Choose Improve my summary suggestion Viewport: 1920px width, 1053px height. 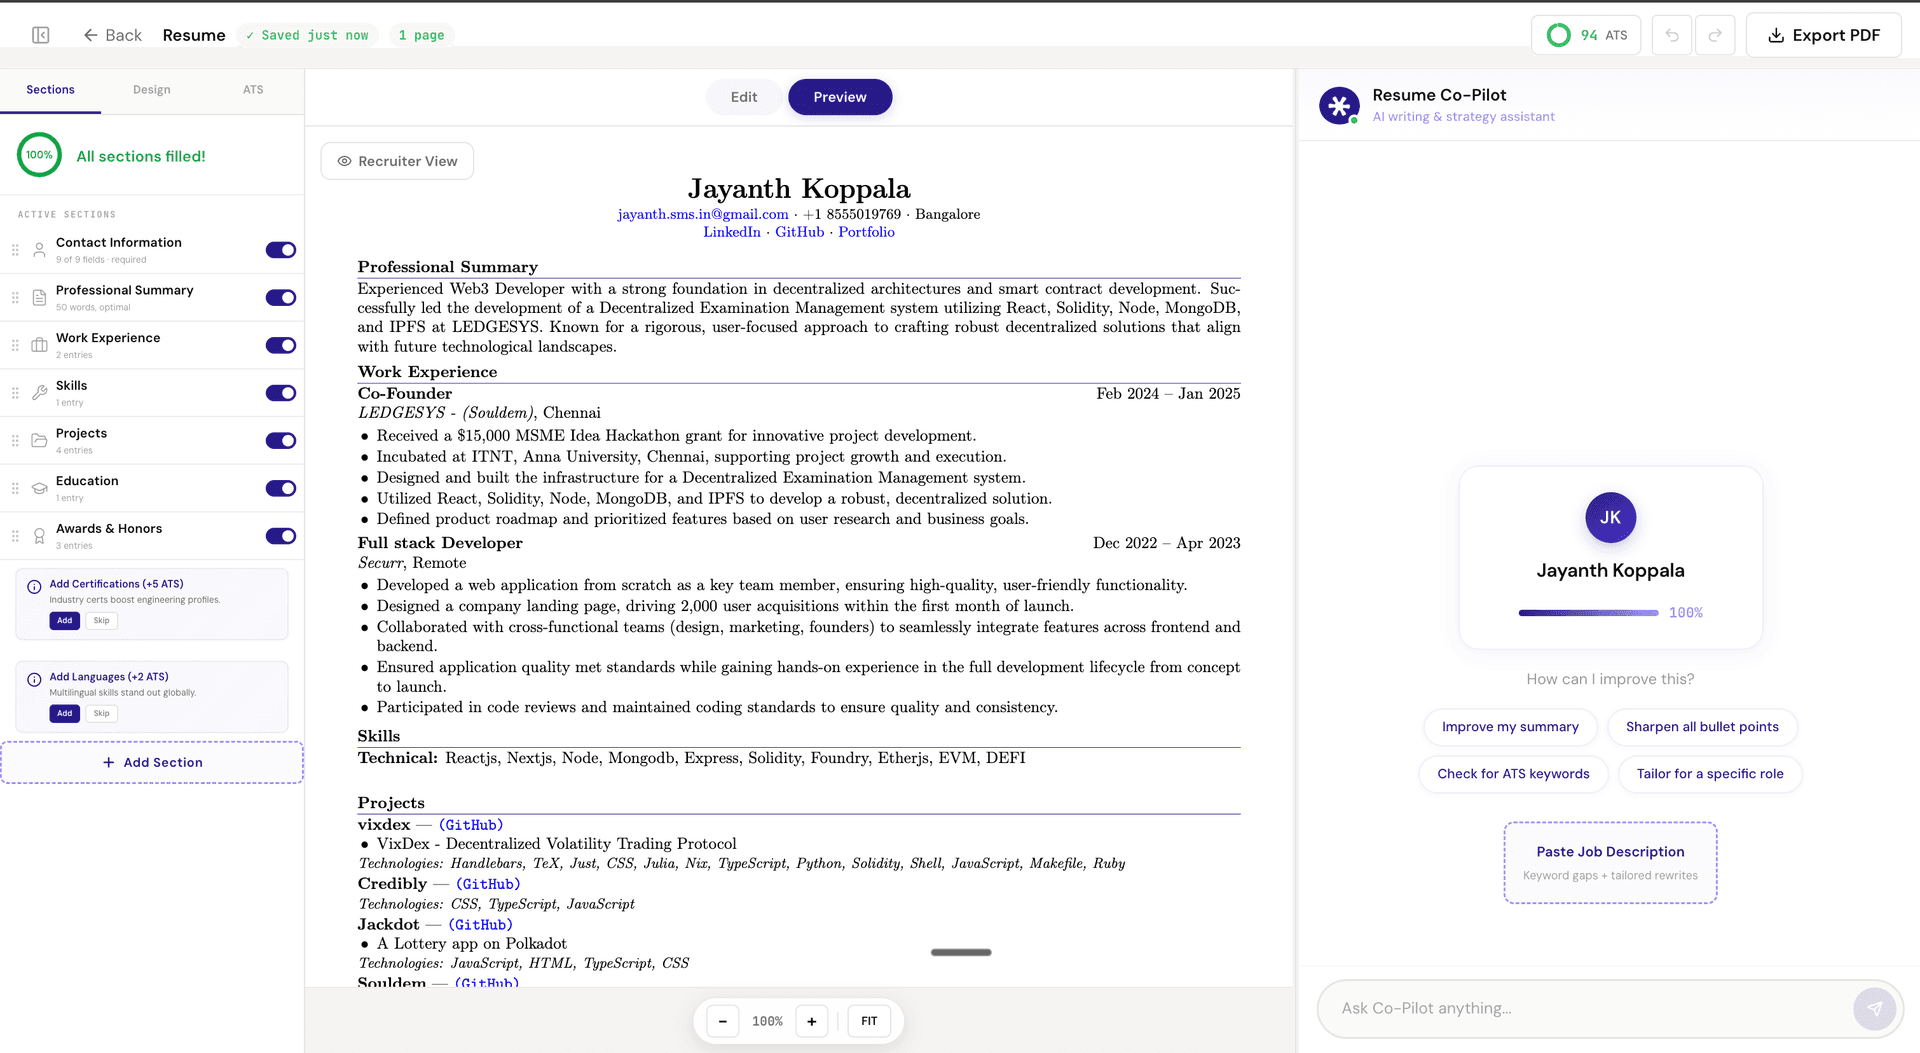pos(1510,727)
